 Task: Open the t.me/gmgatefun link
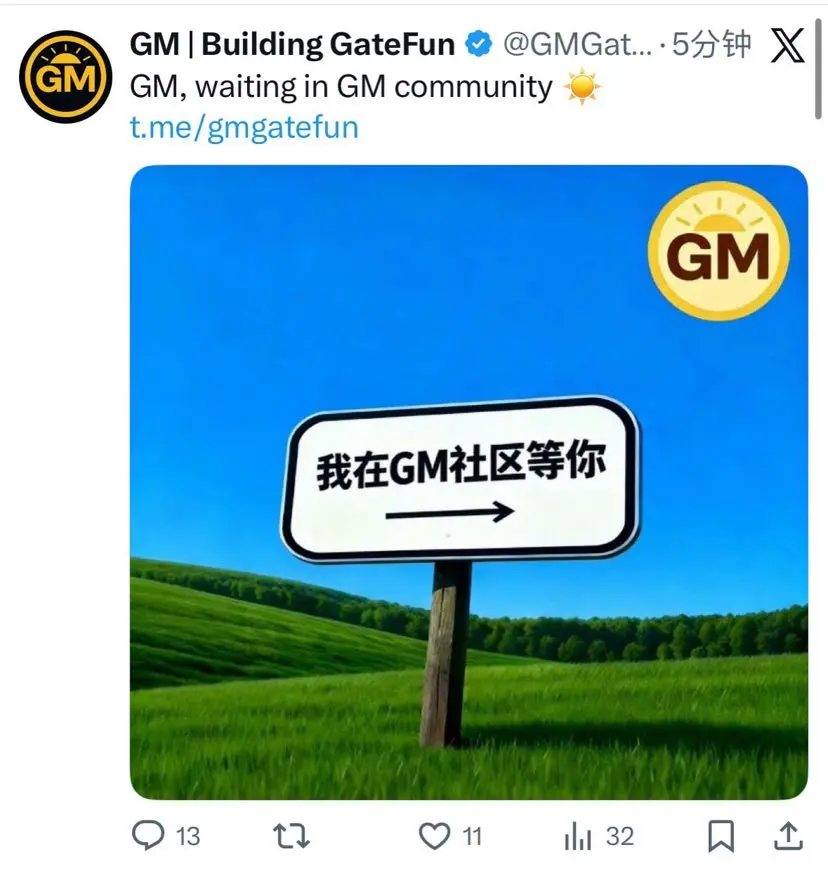click(x=244, y=127)
